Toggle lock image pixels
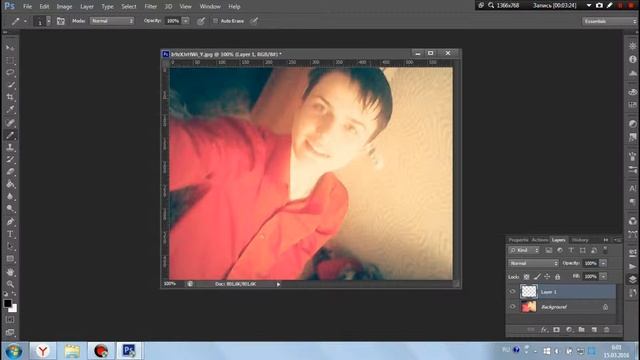Image resolution: width=640 pixels, height=360 pixels. [537, 277]
